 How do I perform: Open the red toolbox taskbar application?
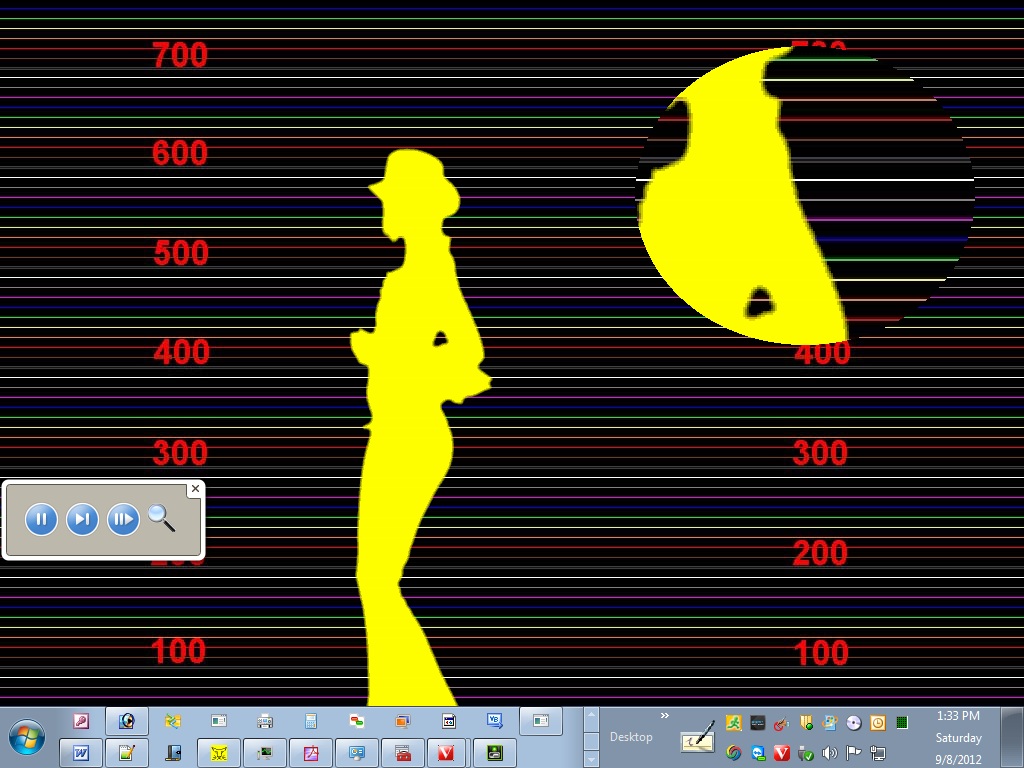(403, 752)
